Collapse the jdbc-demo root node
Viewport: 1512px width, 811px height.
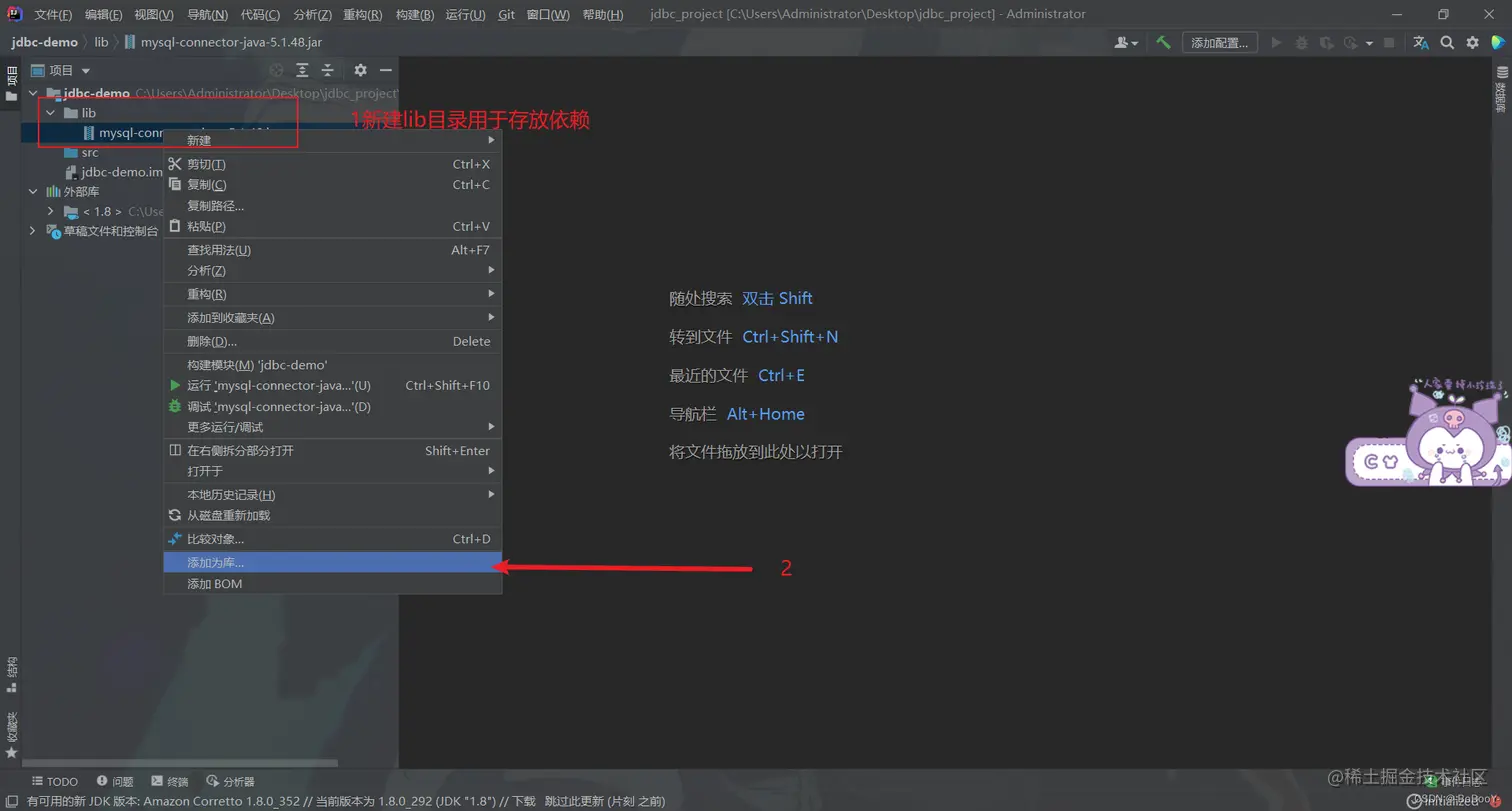[x=34, y=93]
